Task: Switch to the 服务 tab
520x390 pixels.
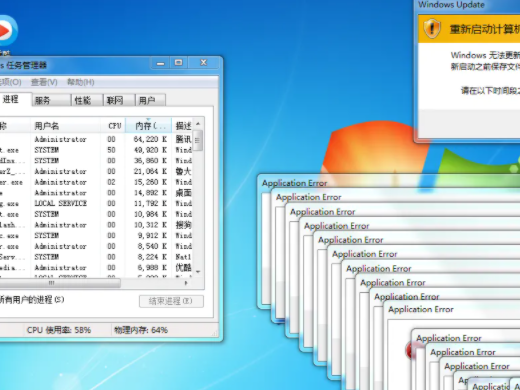Action: pos(51,100)
